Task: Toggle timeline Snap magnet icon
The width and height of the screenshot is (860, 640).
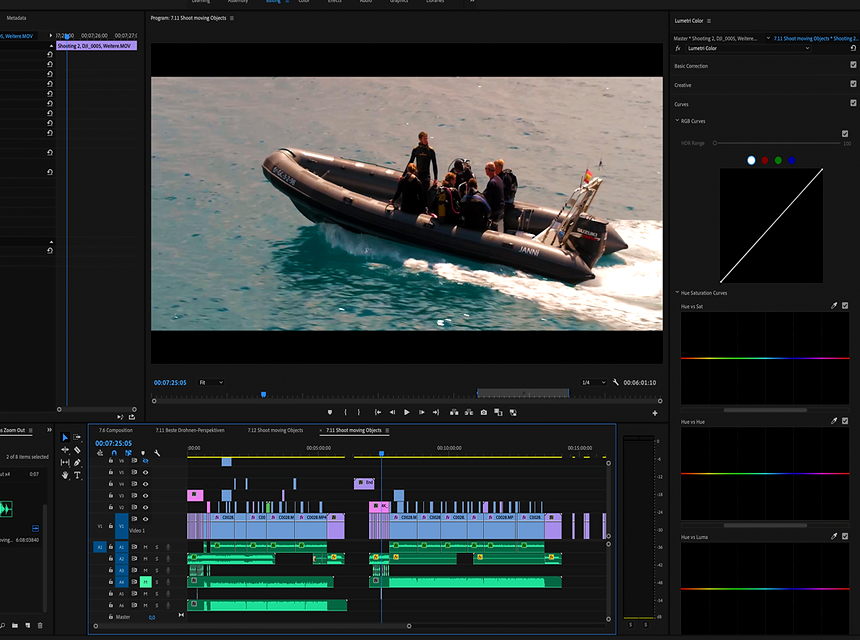Action: 114,453
